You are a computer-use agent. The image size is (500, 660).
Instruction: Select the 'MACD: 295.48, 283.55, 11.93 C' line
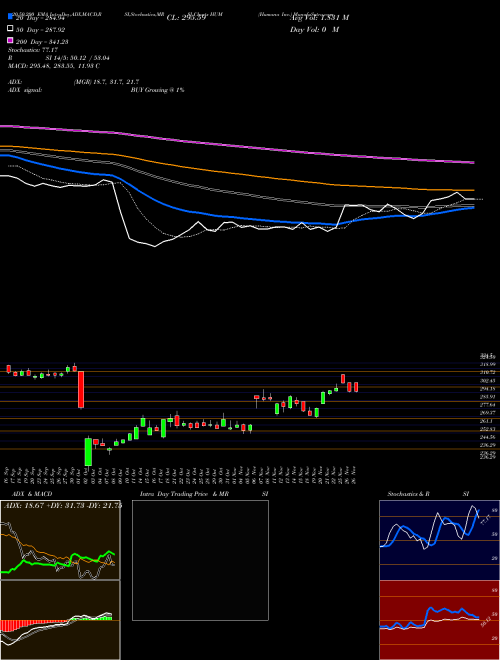tap(54, 66)
